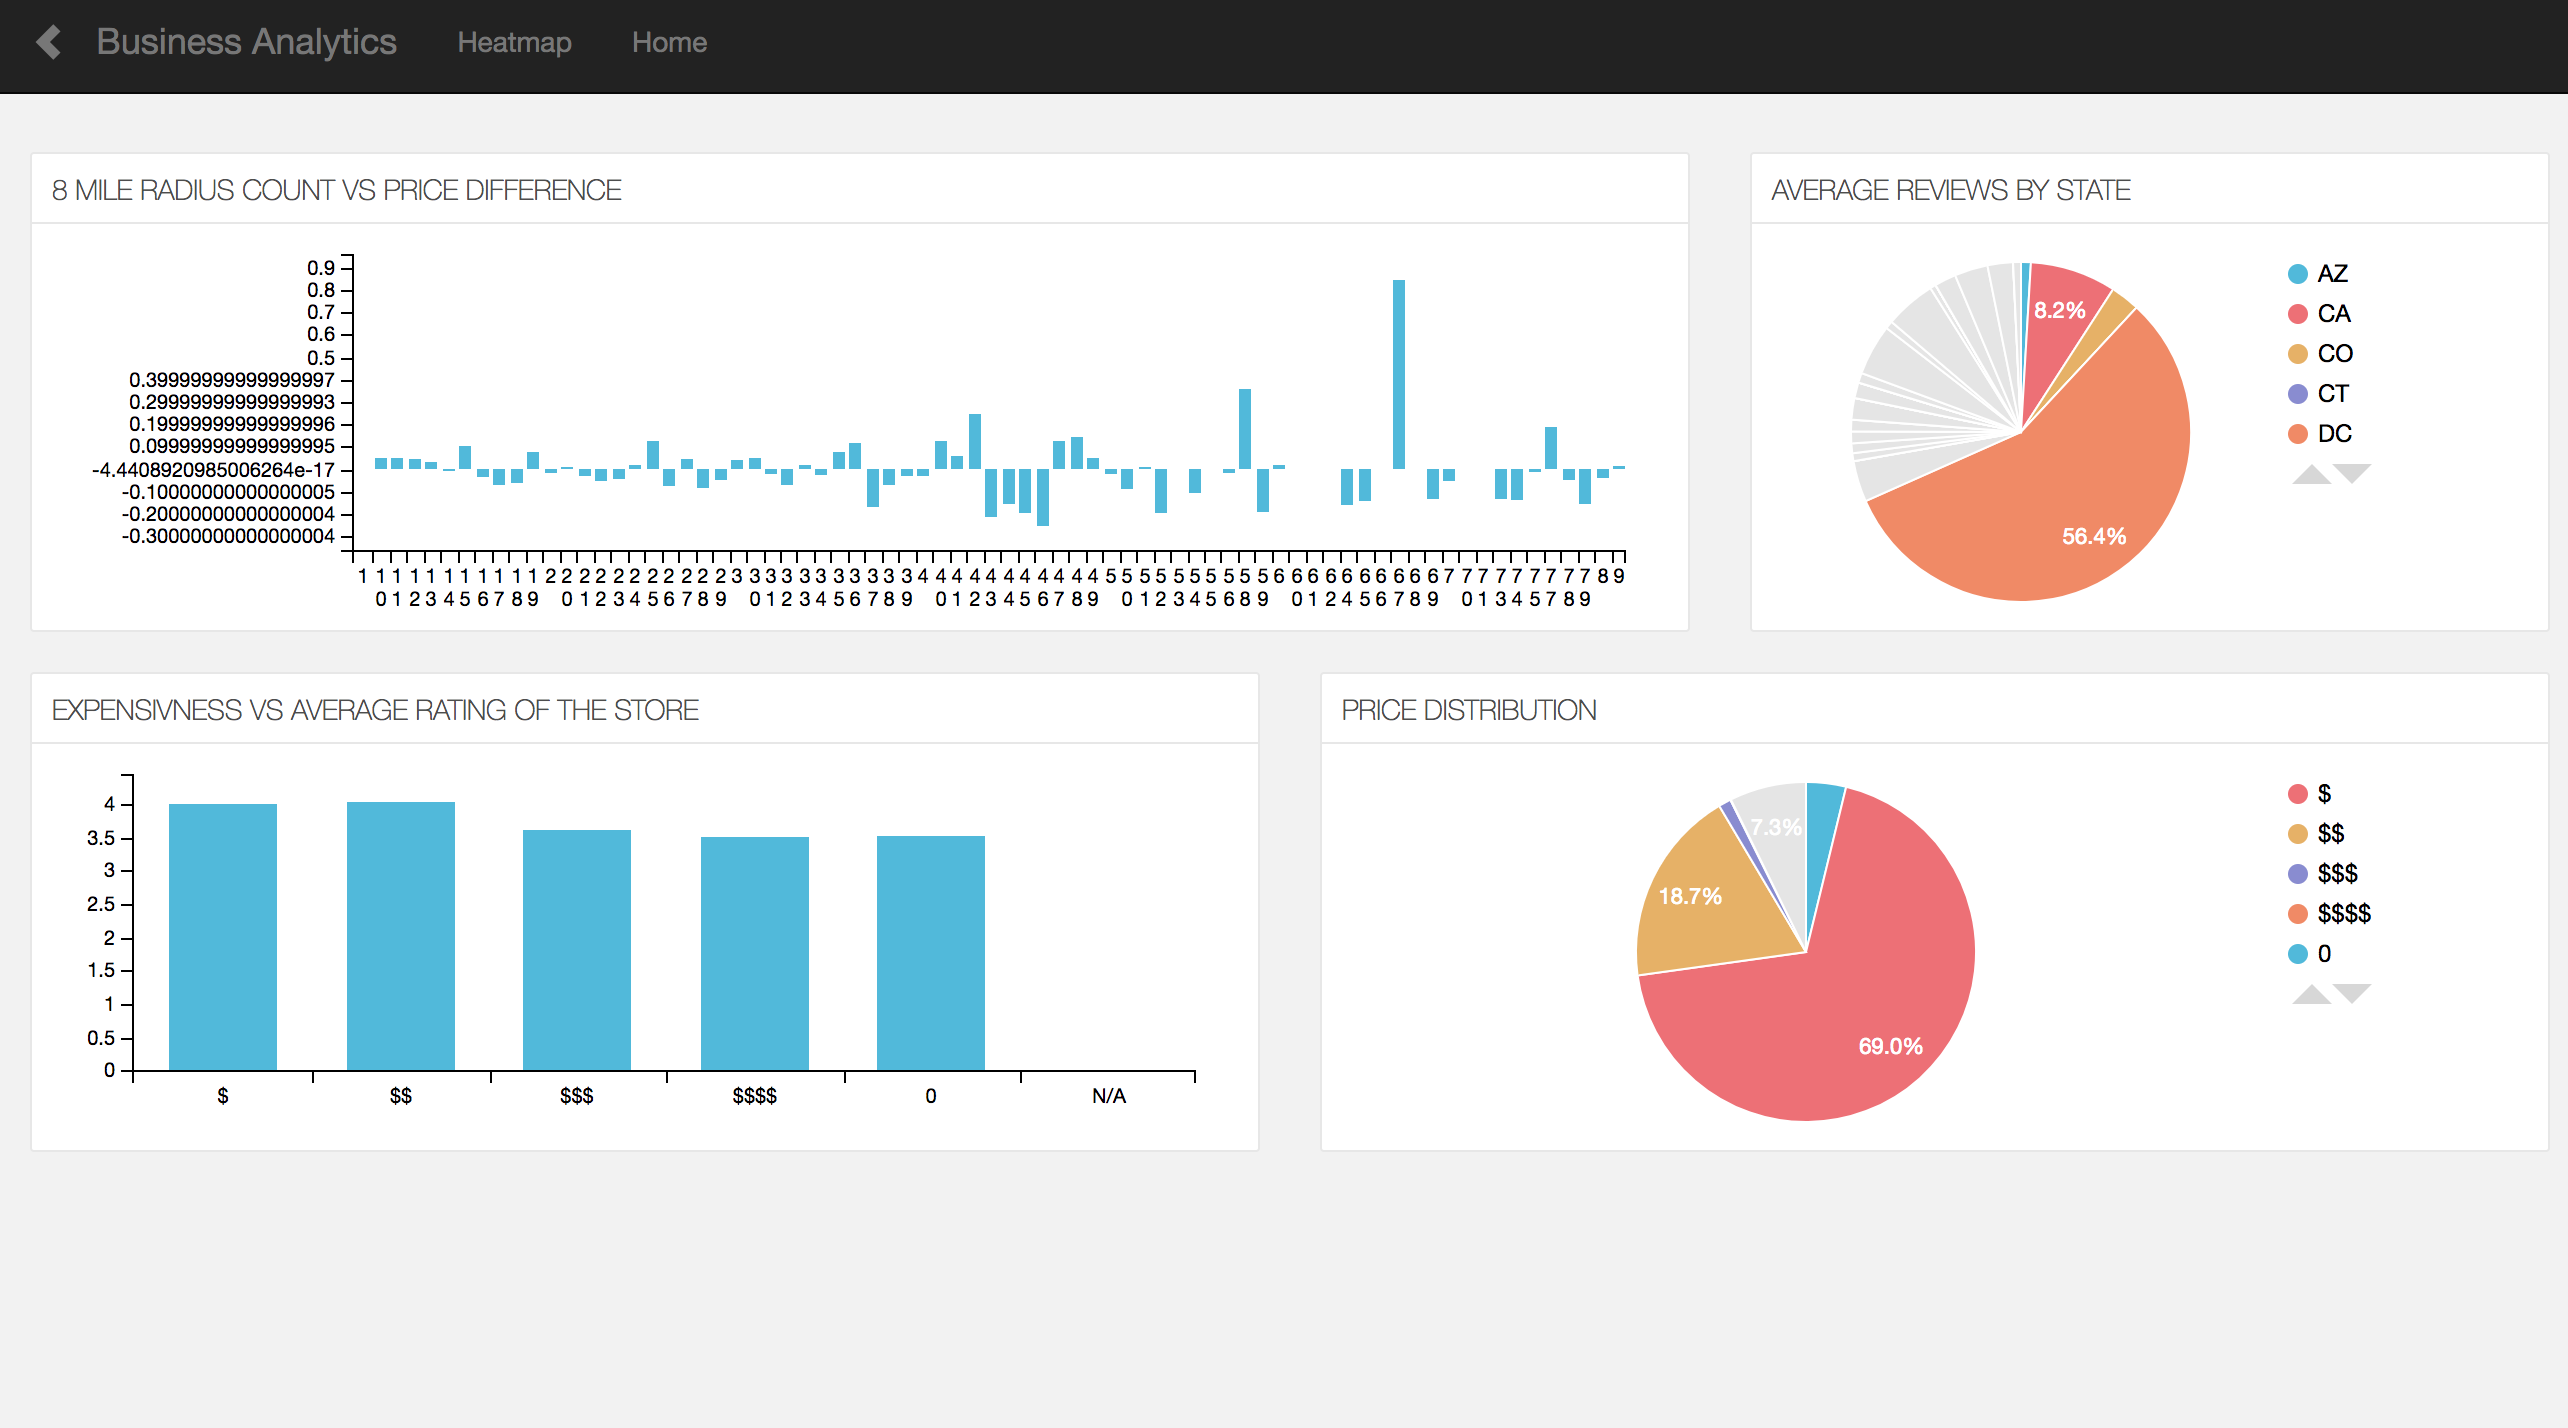Click the $$$ legend marker in Price Distribution
The image size is (2568, 1428).
[2298, 874]
